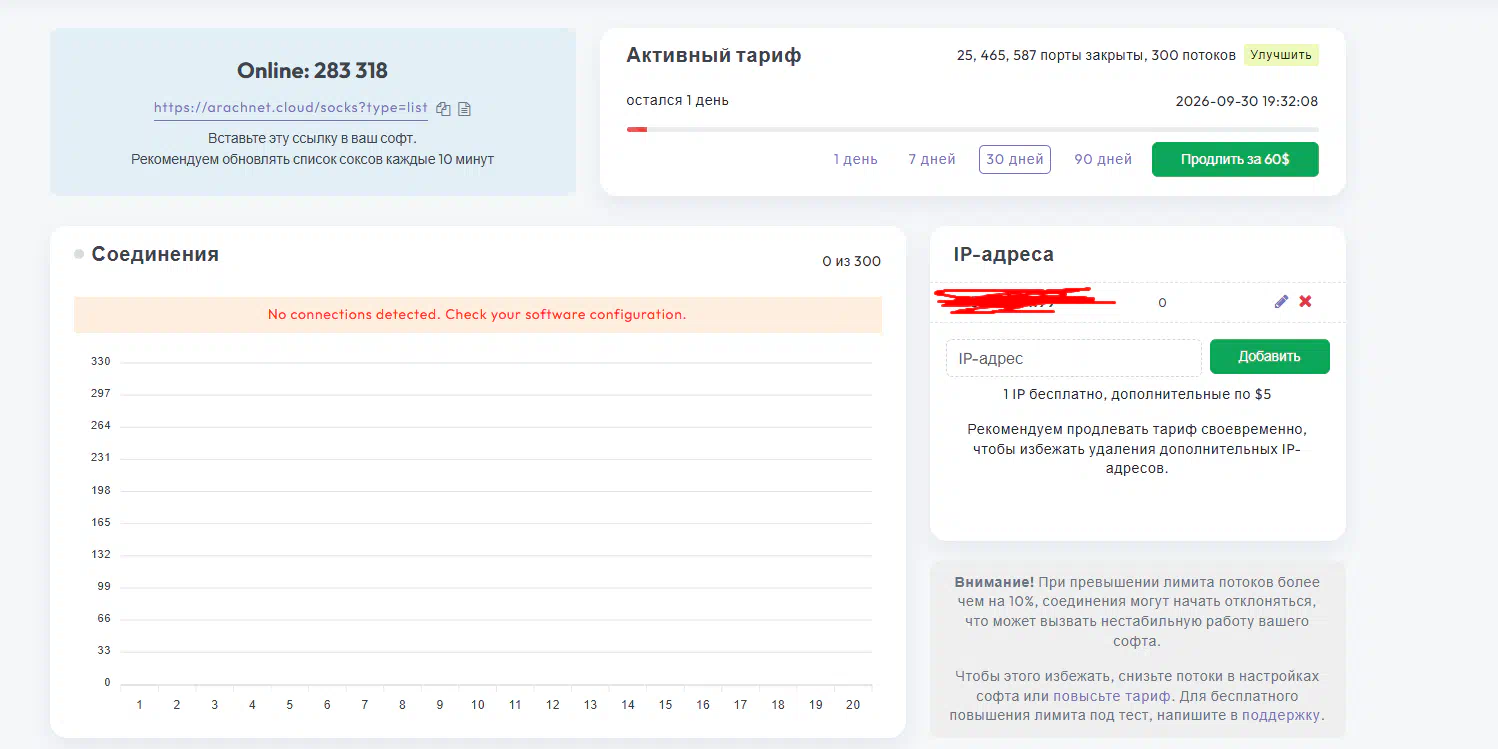Edit the IP address with the pencil icon
Viewport: 1498px width, 749px height.
click(1281, 301)
